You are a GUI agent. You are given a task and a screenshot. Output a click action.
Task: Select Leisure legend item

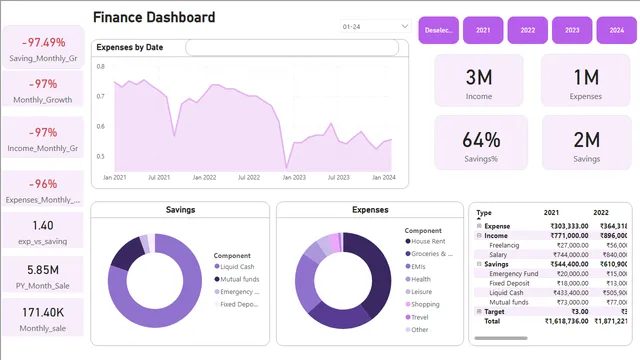(x=418, y=292)
